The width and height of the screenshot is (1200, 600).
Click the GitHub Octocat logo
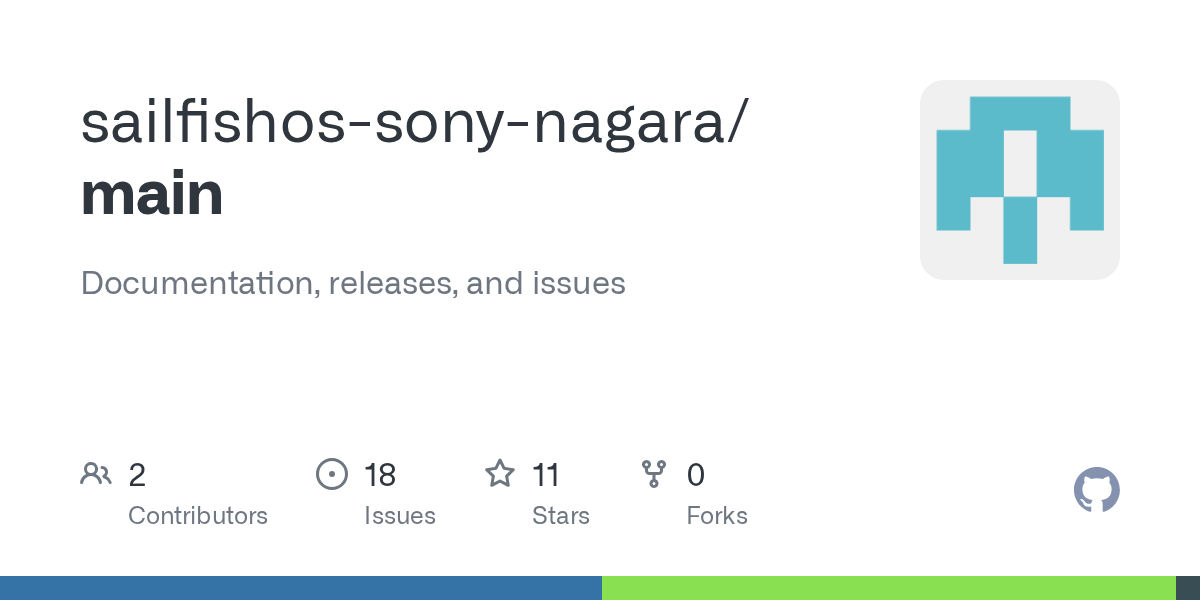[1096, 490]
